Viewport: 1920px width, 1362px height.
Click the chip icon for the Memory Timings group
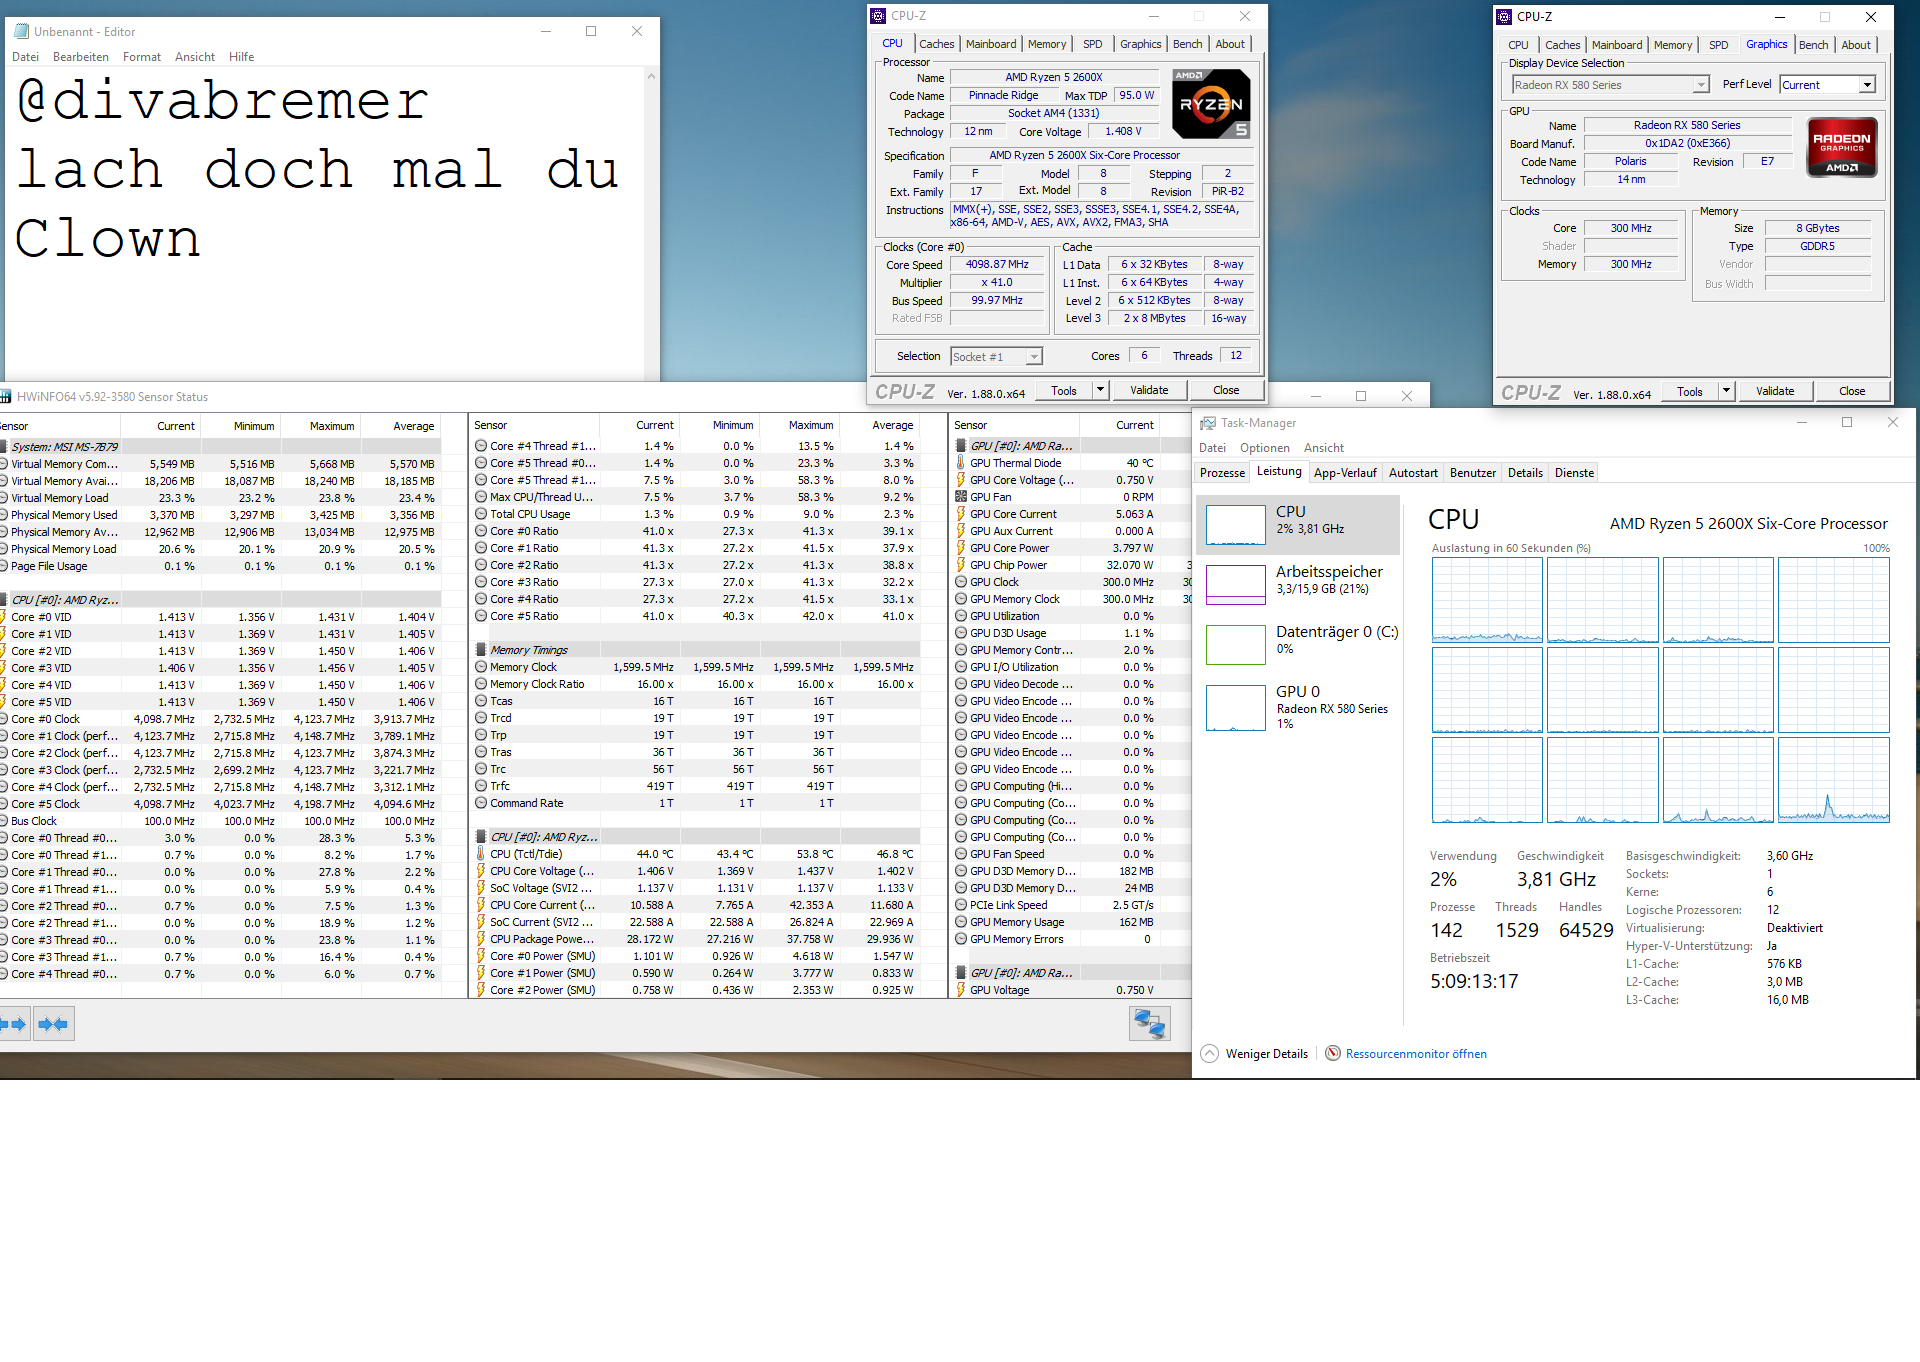(x=481, y=650)
